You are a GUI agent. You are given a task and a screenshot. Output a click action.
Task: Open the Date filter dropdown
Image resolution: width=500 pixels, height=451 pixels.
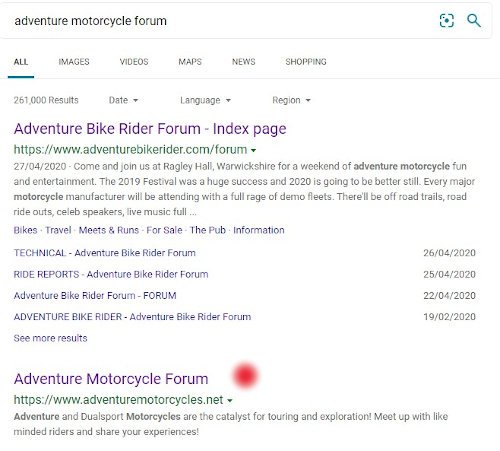[x=123, y=100]
